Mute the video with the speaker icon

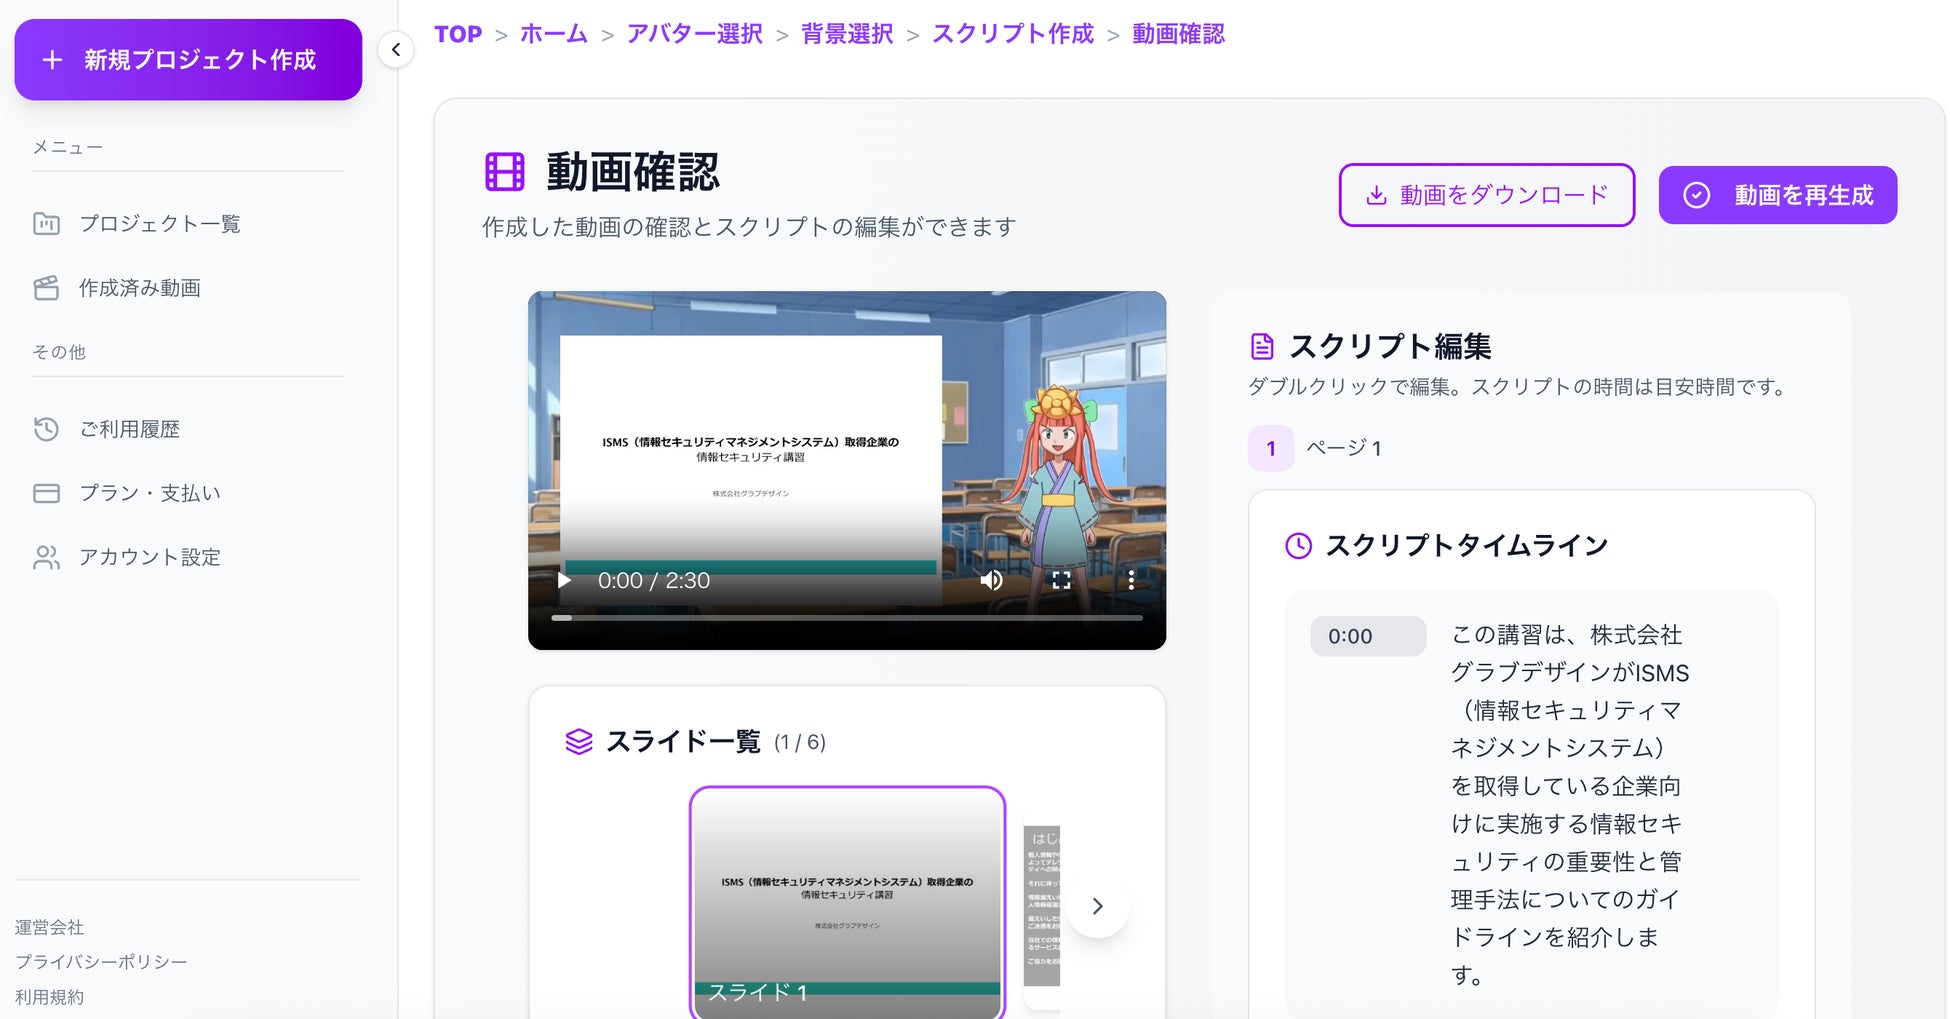pyautogui.click(x=991, y=580)
